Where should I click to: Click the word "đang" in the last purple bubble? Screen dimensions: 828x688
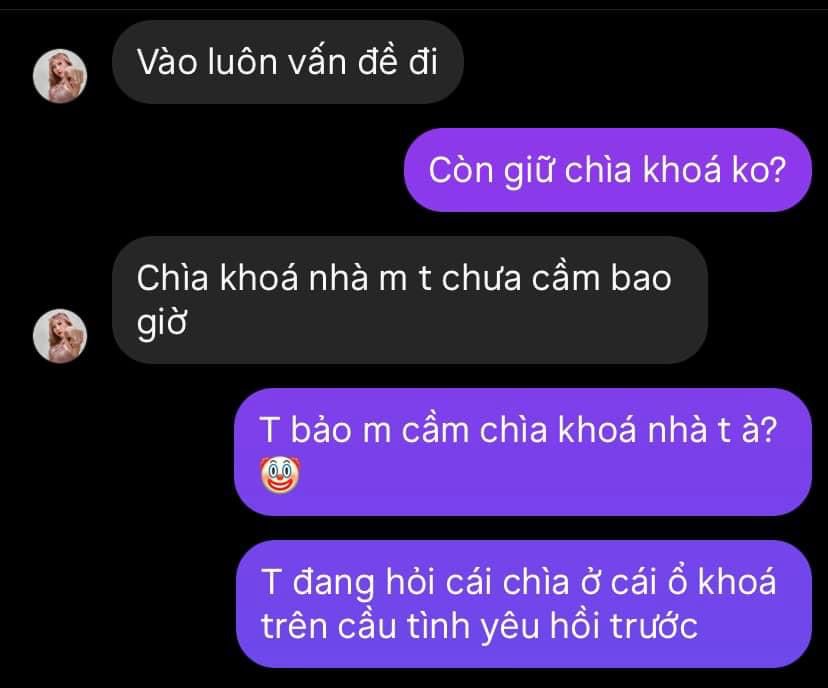332,583
